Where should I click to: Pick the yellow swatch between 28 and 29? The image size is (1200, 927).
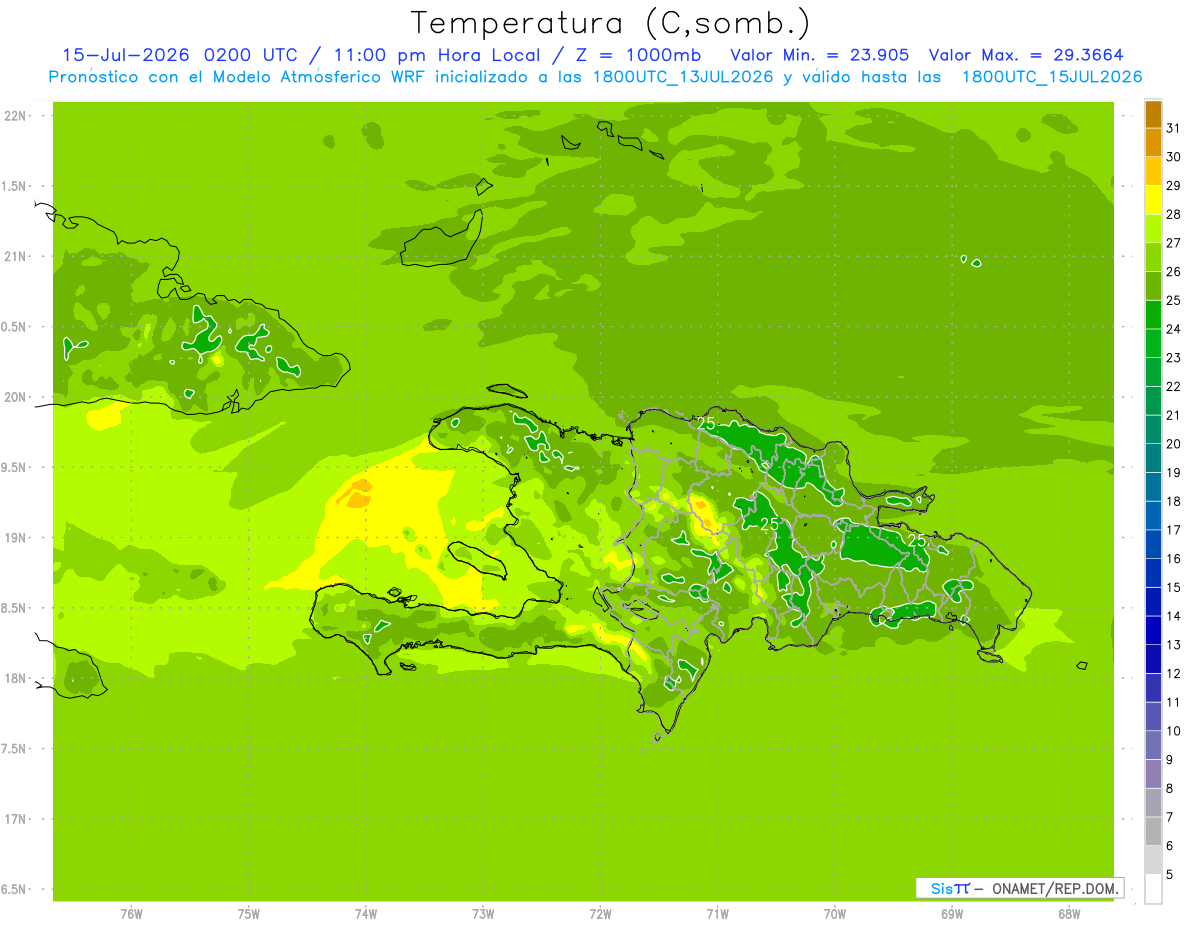1153,200
